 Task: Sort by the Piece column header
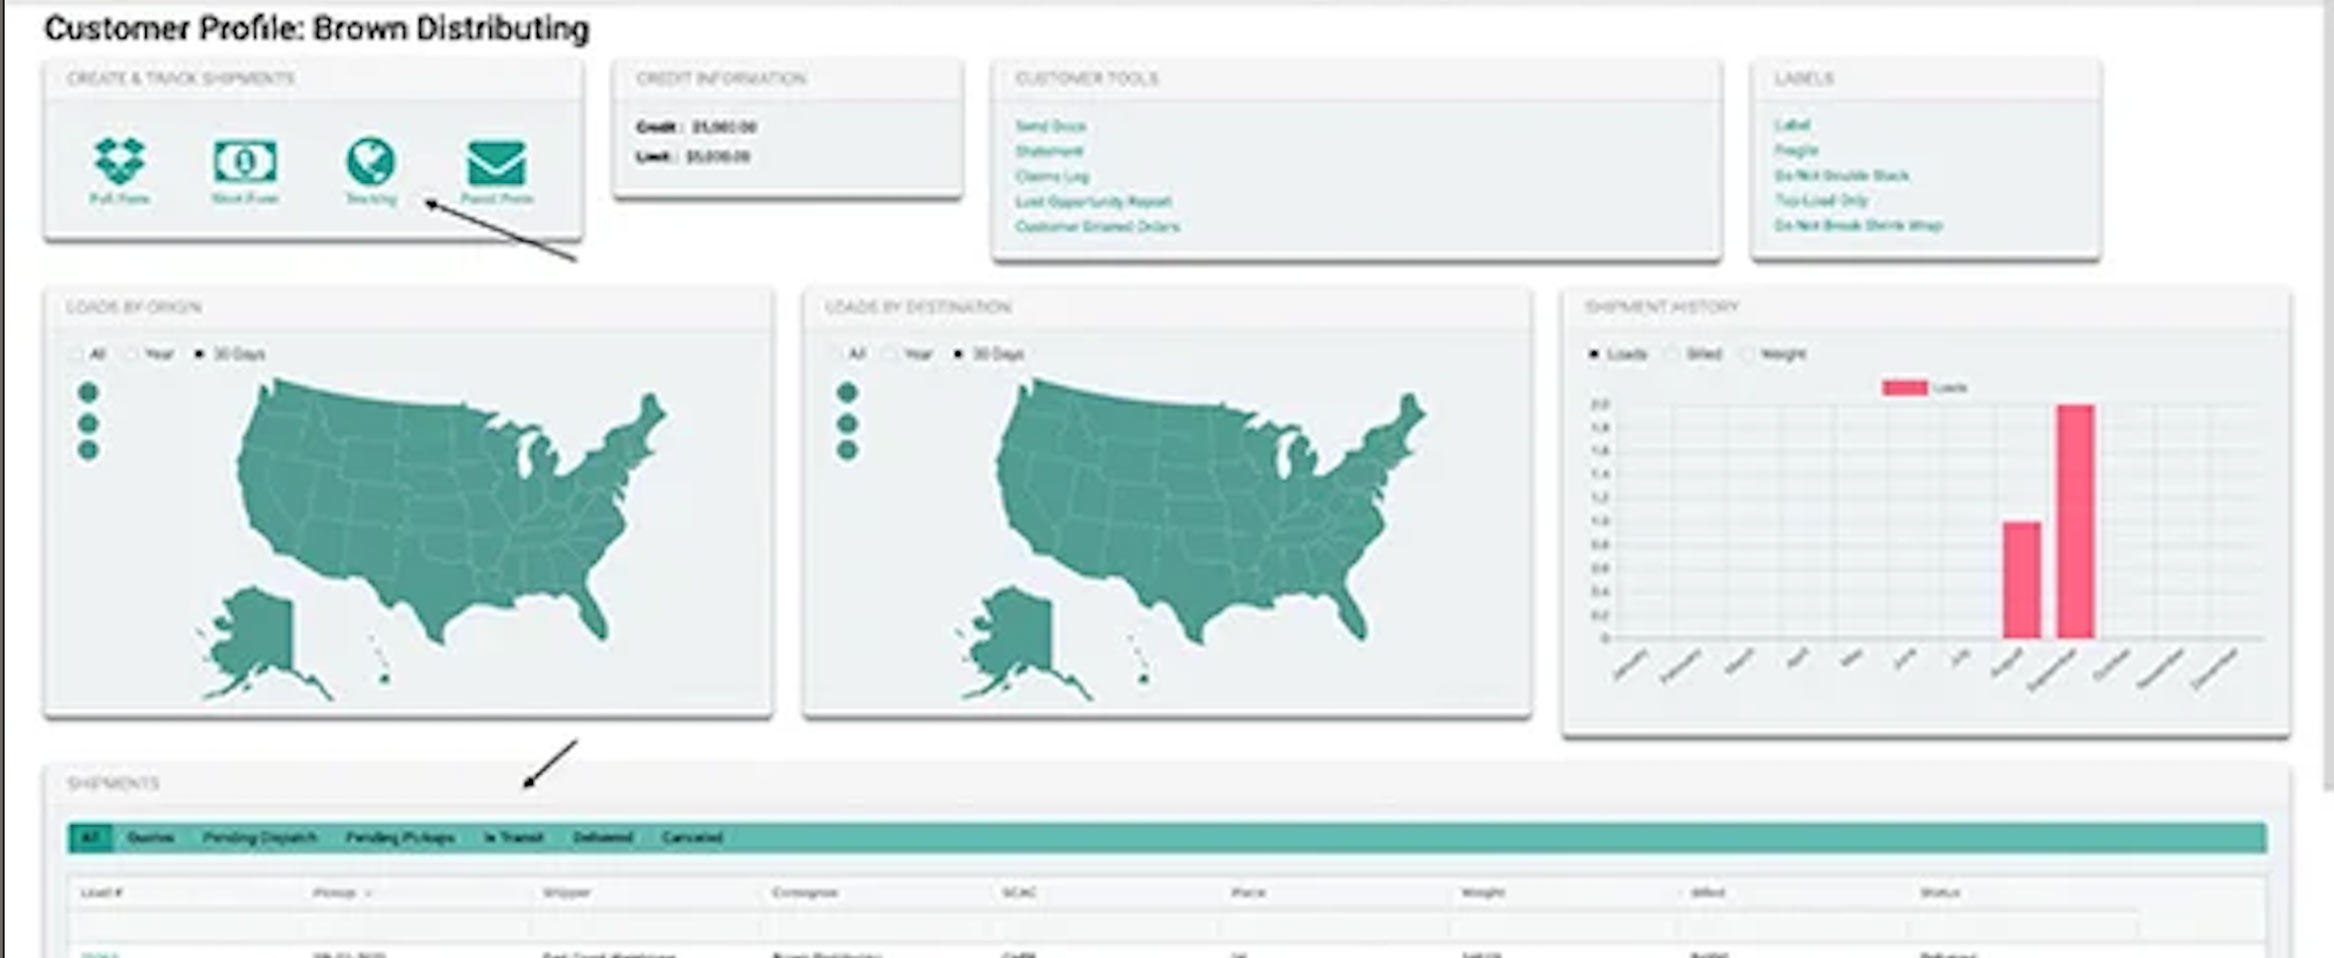click(x=1248, y=892)
